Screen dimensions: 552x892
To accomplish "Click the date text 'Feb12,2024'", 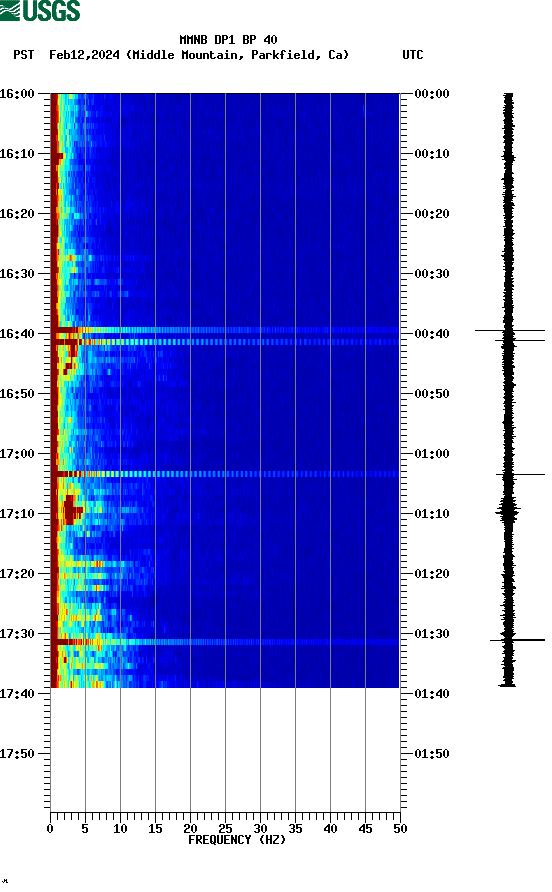I will click(84, 55).
